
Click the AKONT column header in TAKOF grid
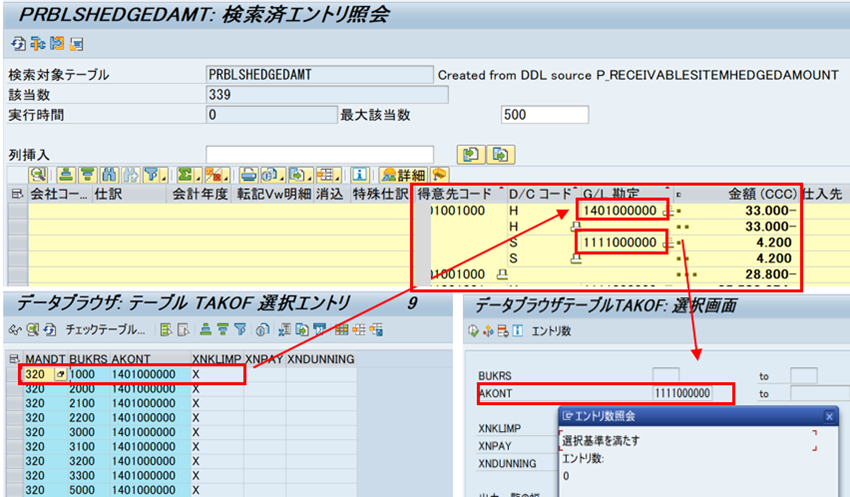tap(150, 359)
